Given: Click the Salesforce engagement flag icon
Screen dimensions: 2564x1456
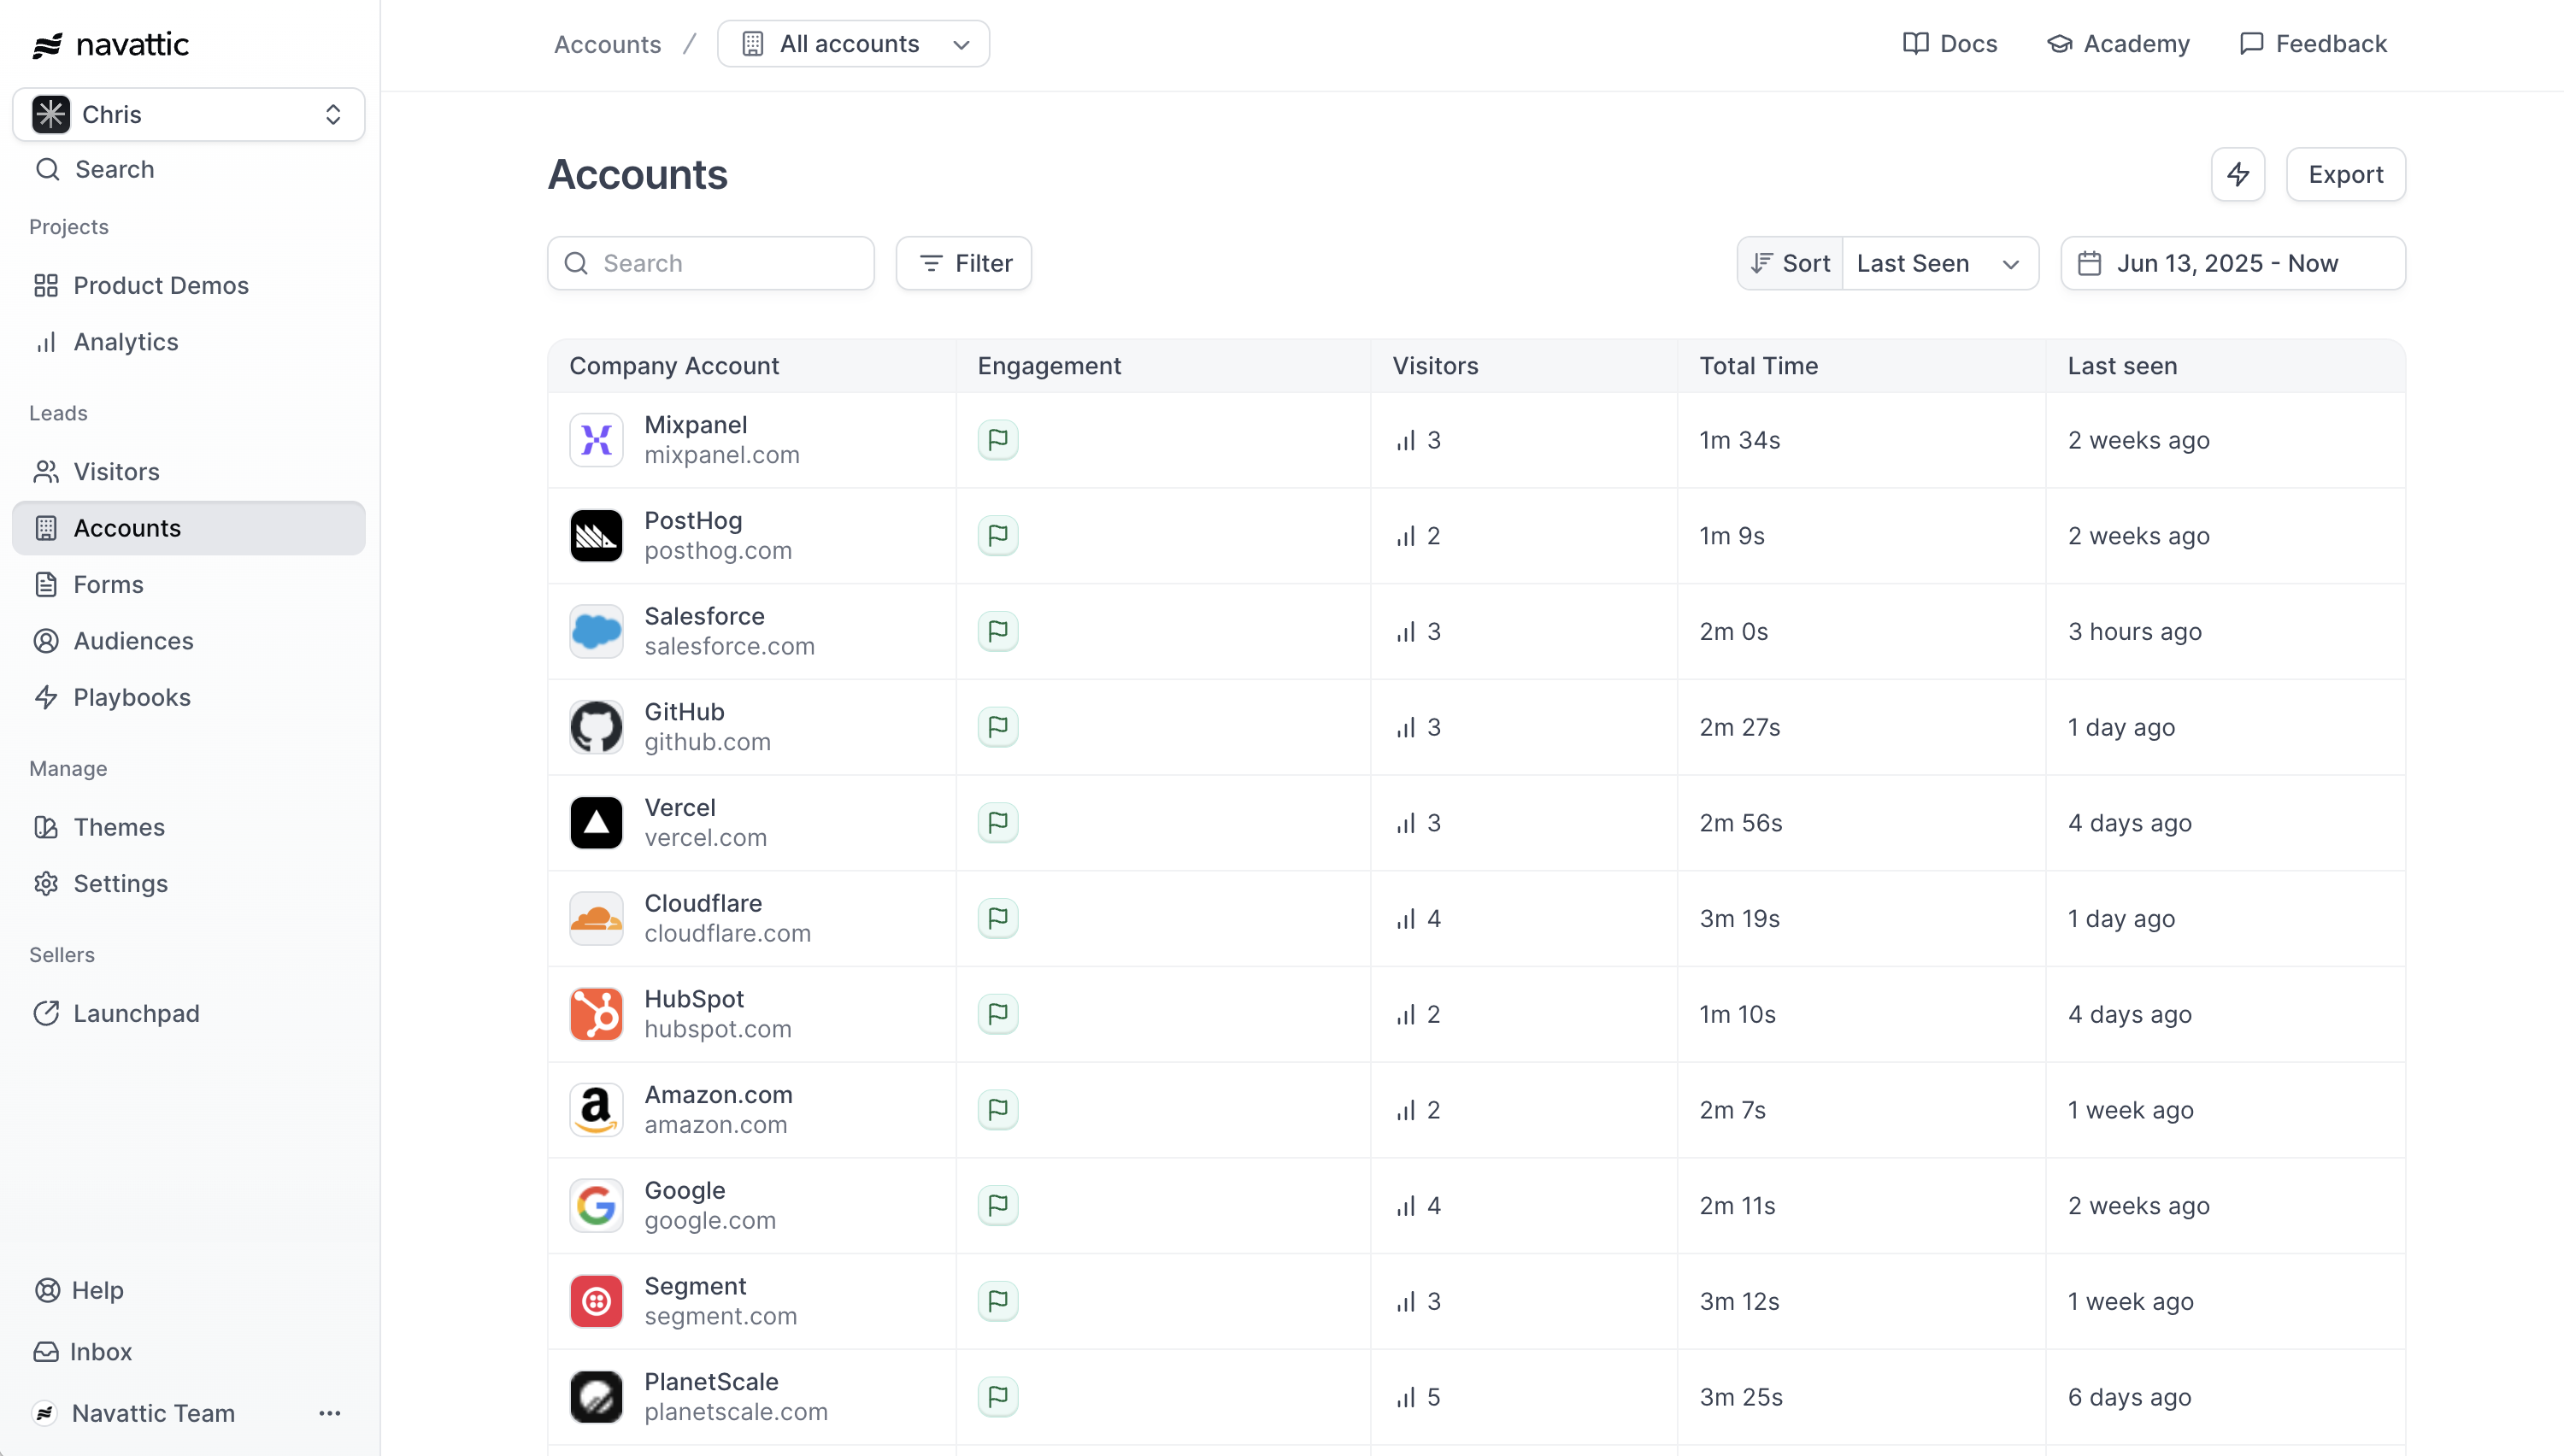Looking at the screenshot, I should [x=997, y=632].
